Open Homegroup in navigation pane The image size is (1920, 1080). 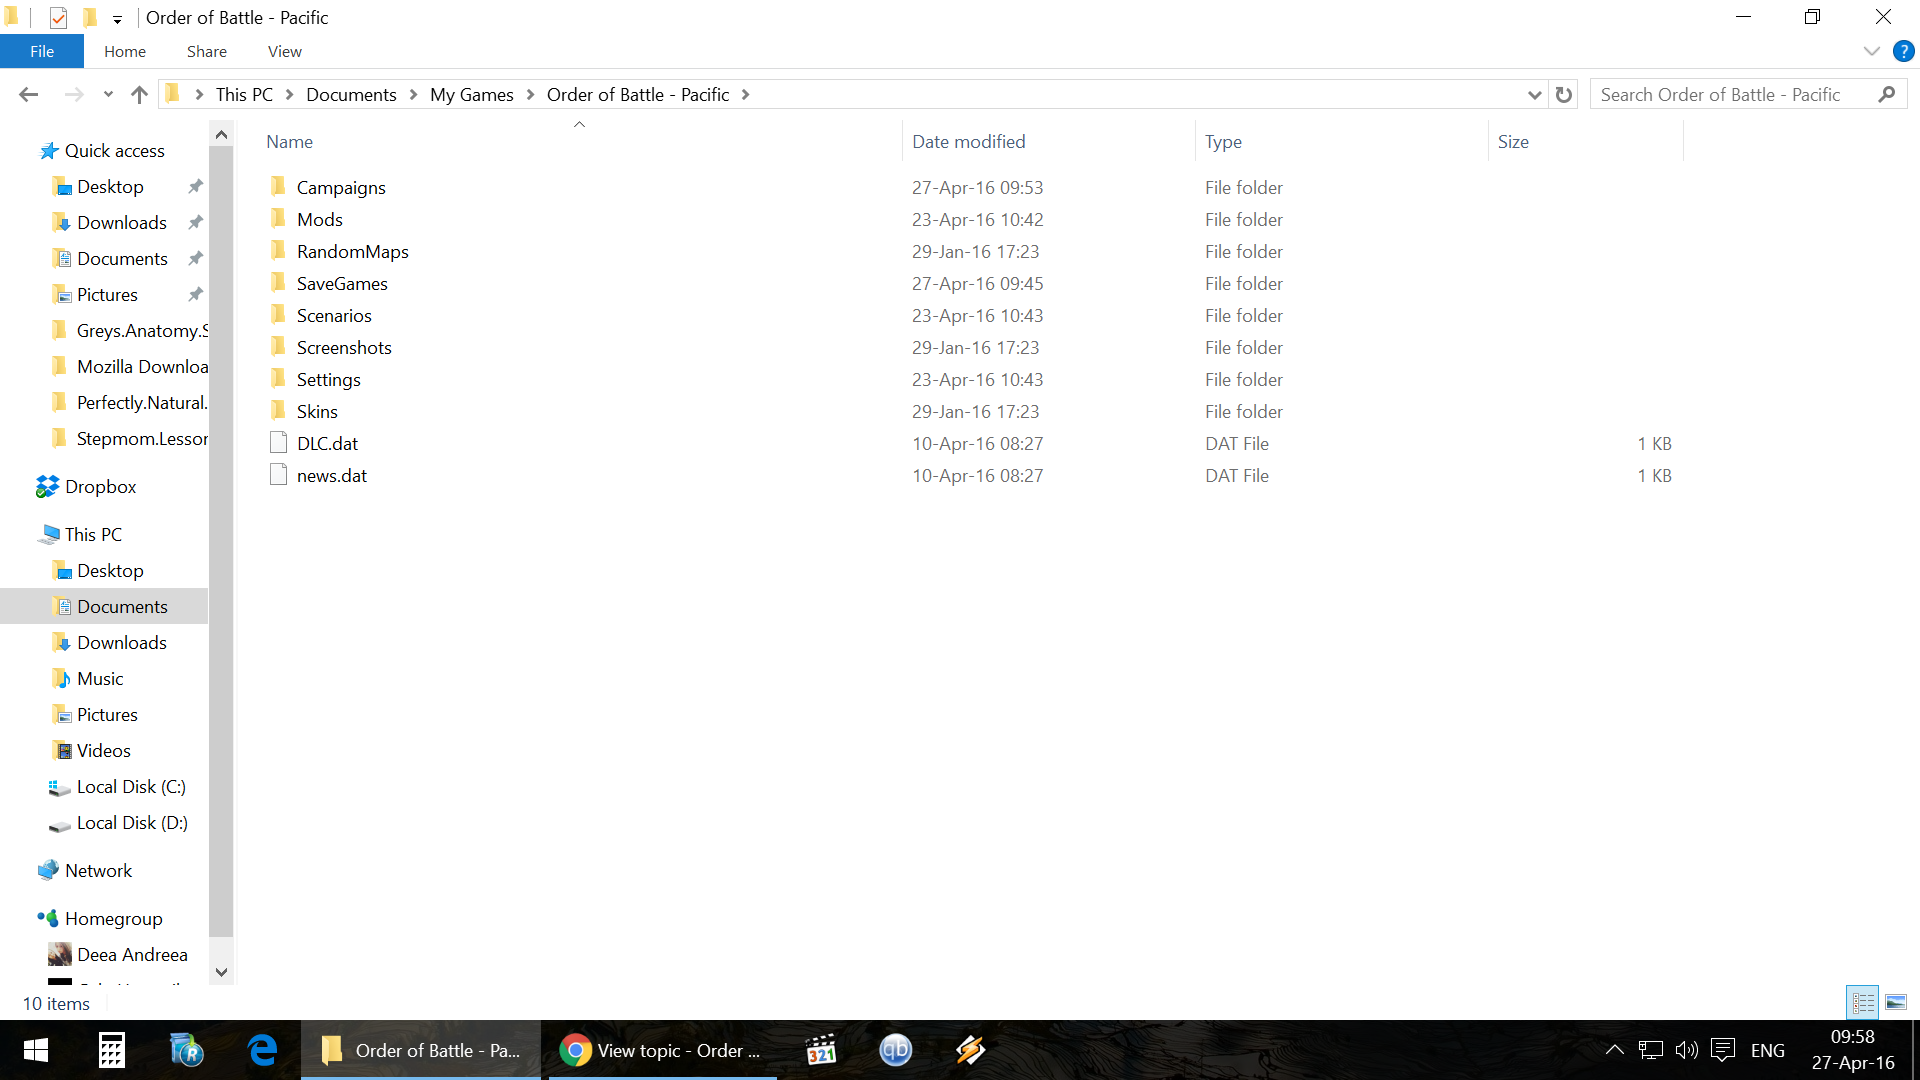(113, 918)
